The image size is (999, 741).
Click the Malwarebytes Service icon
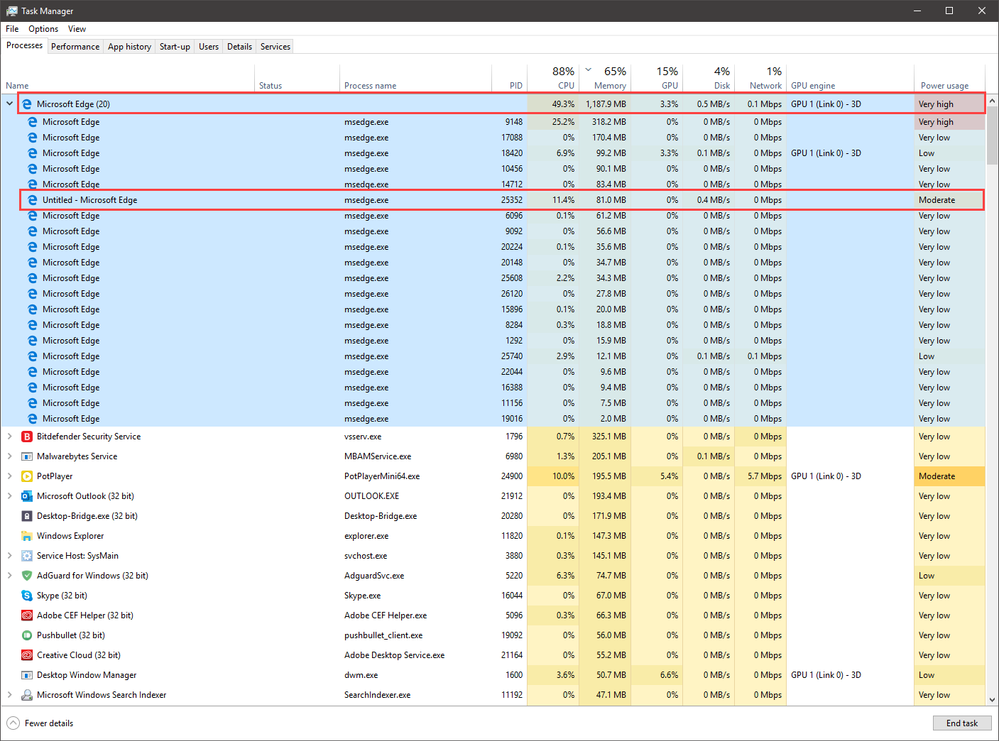27,456
